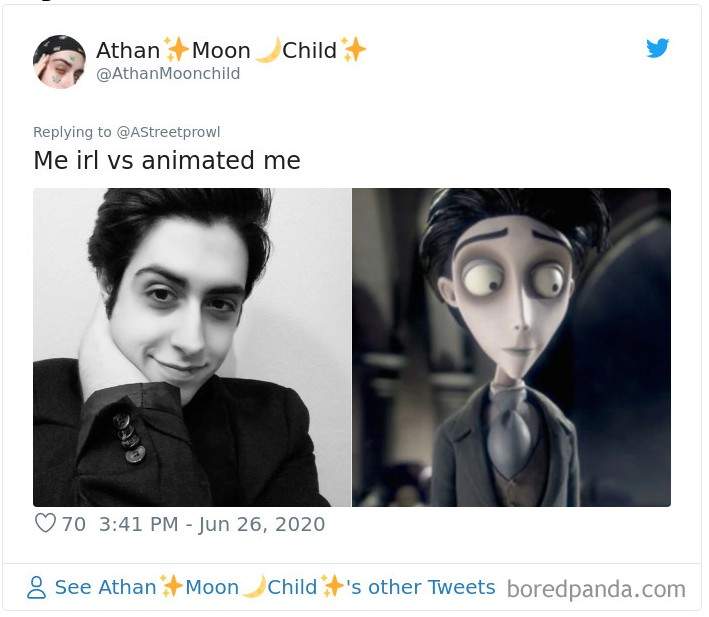Open the @AStreetprowl reply mention

(x=168, y=132)
